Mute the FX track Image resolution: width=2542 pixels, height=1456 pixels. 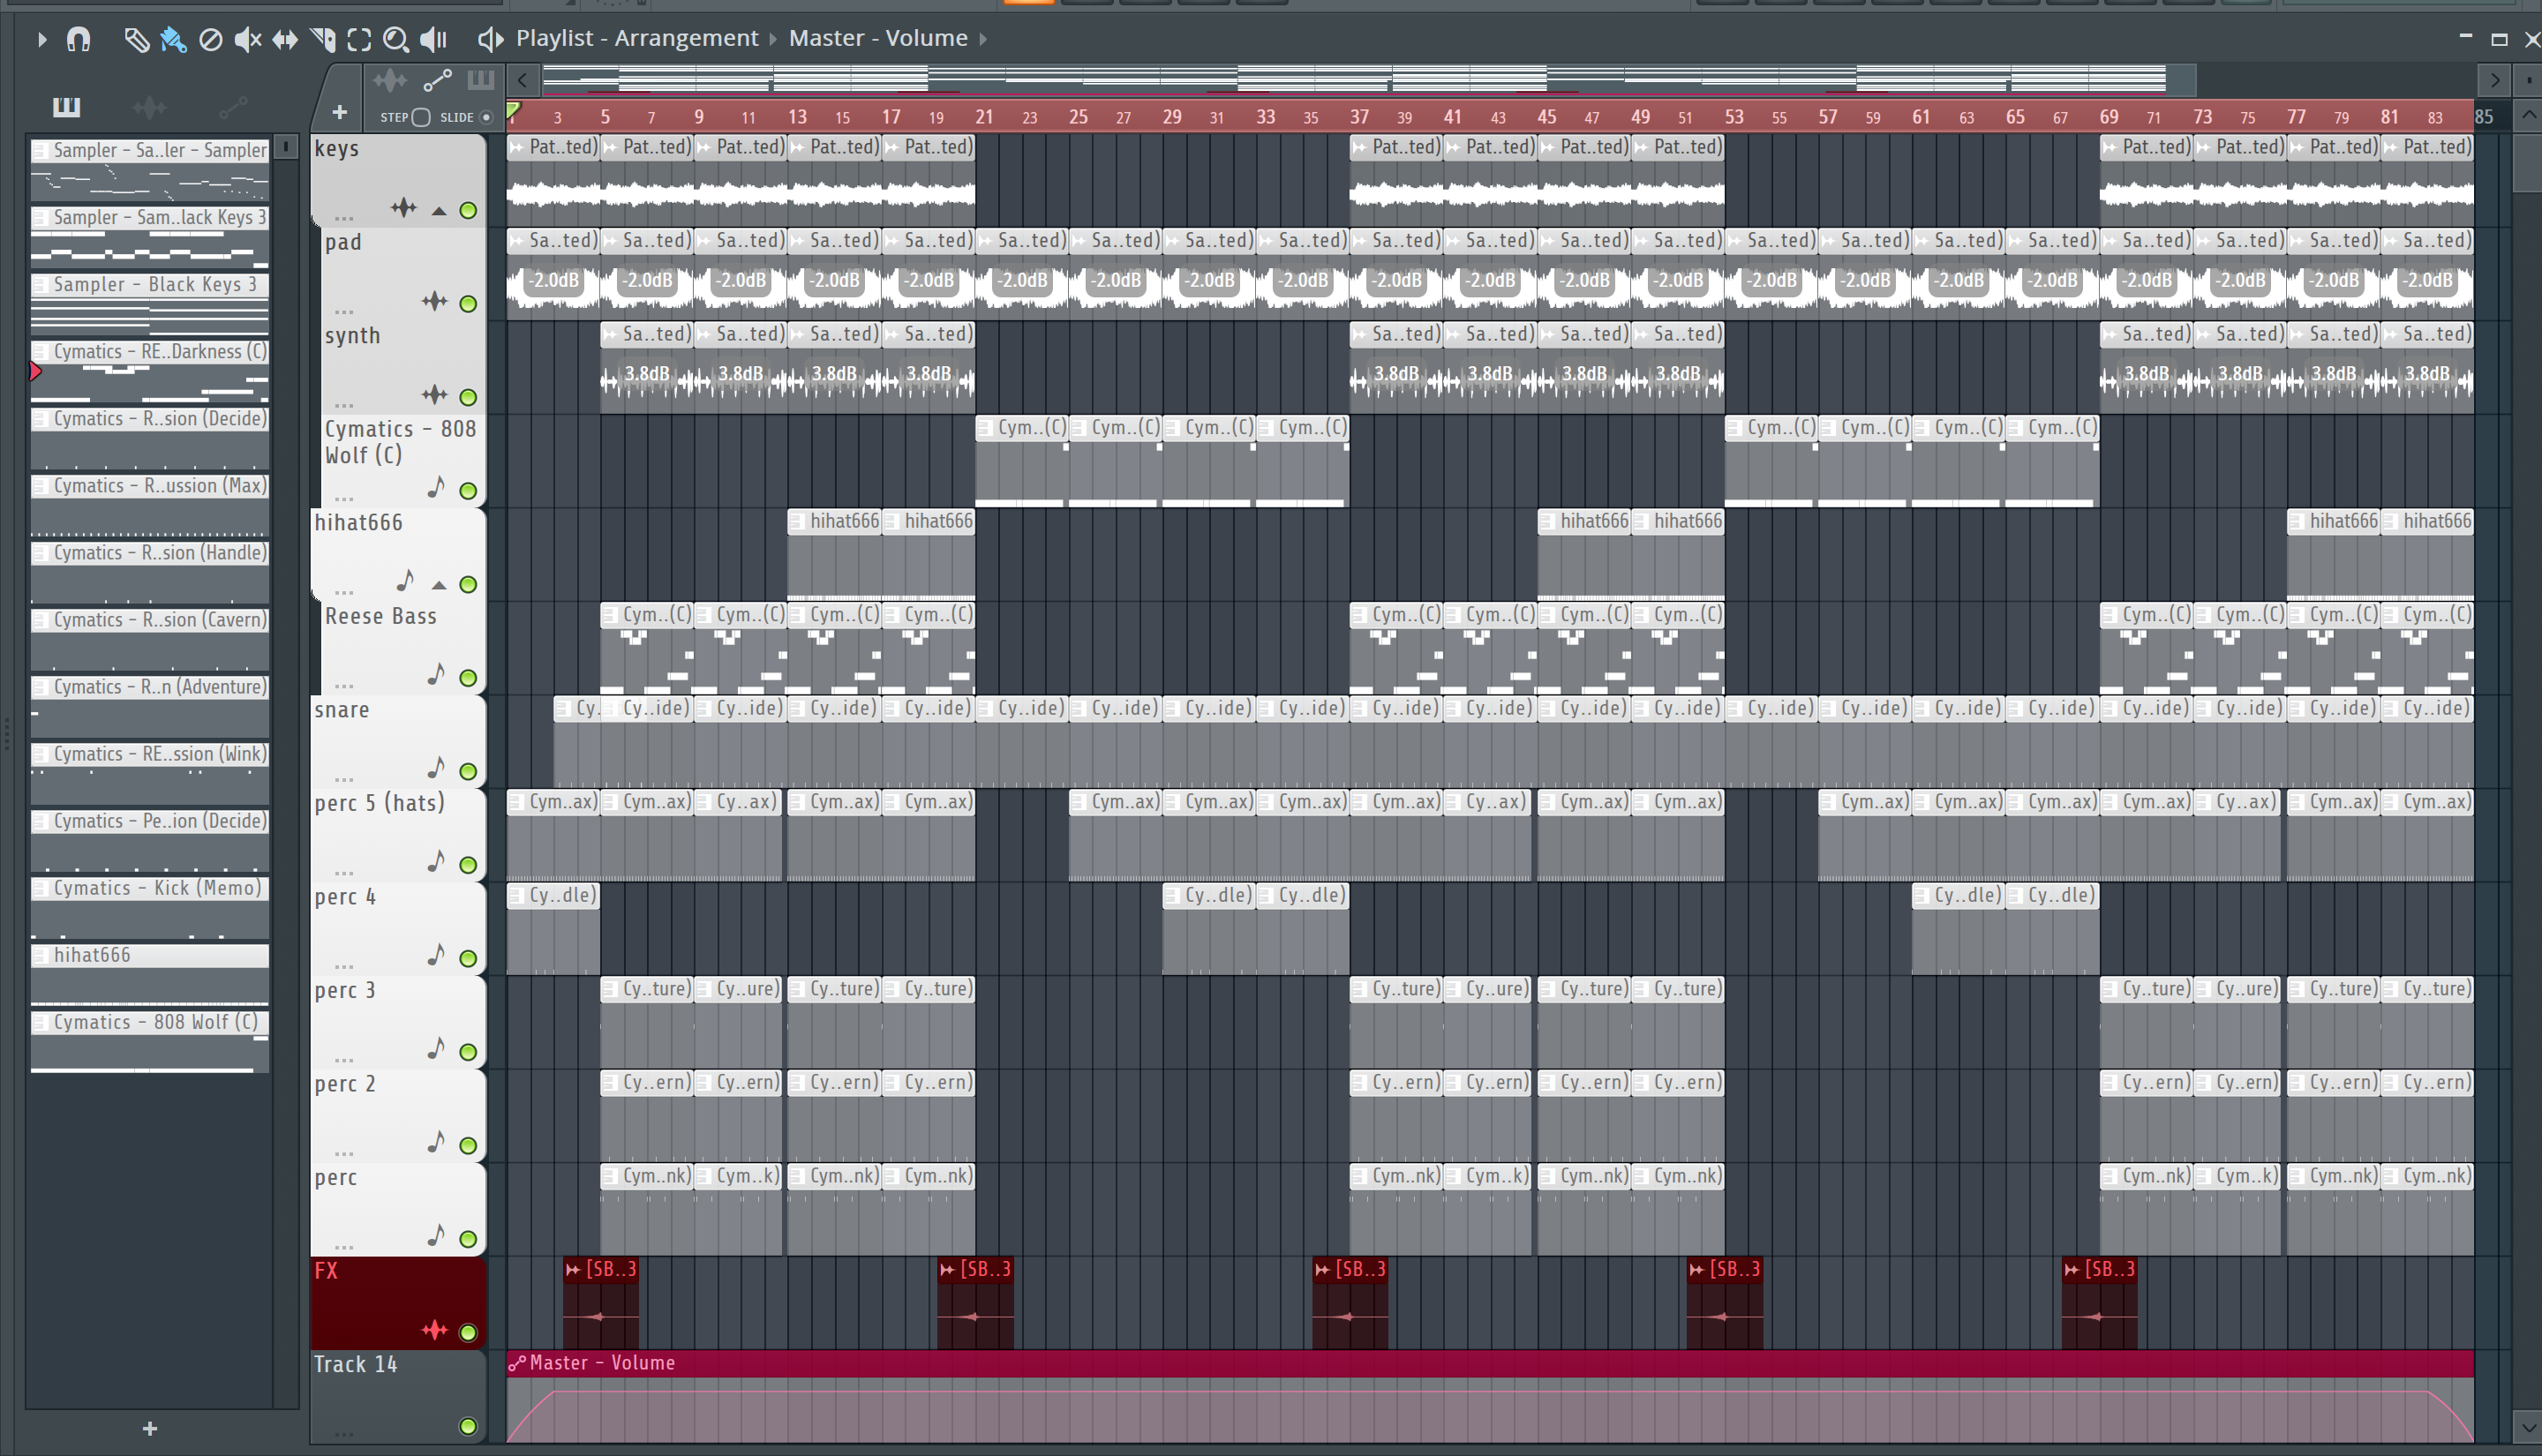coord(468,1332)
